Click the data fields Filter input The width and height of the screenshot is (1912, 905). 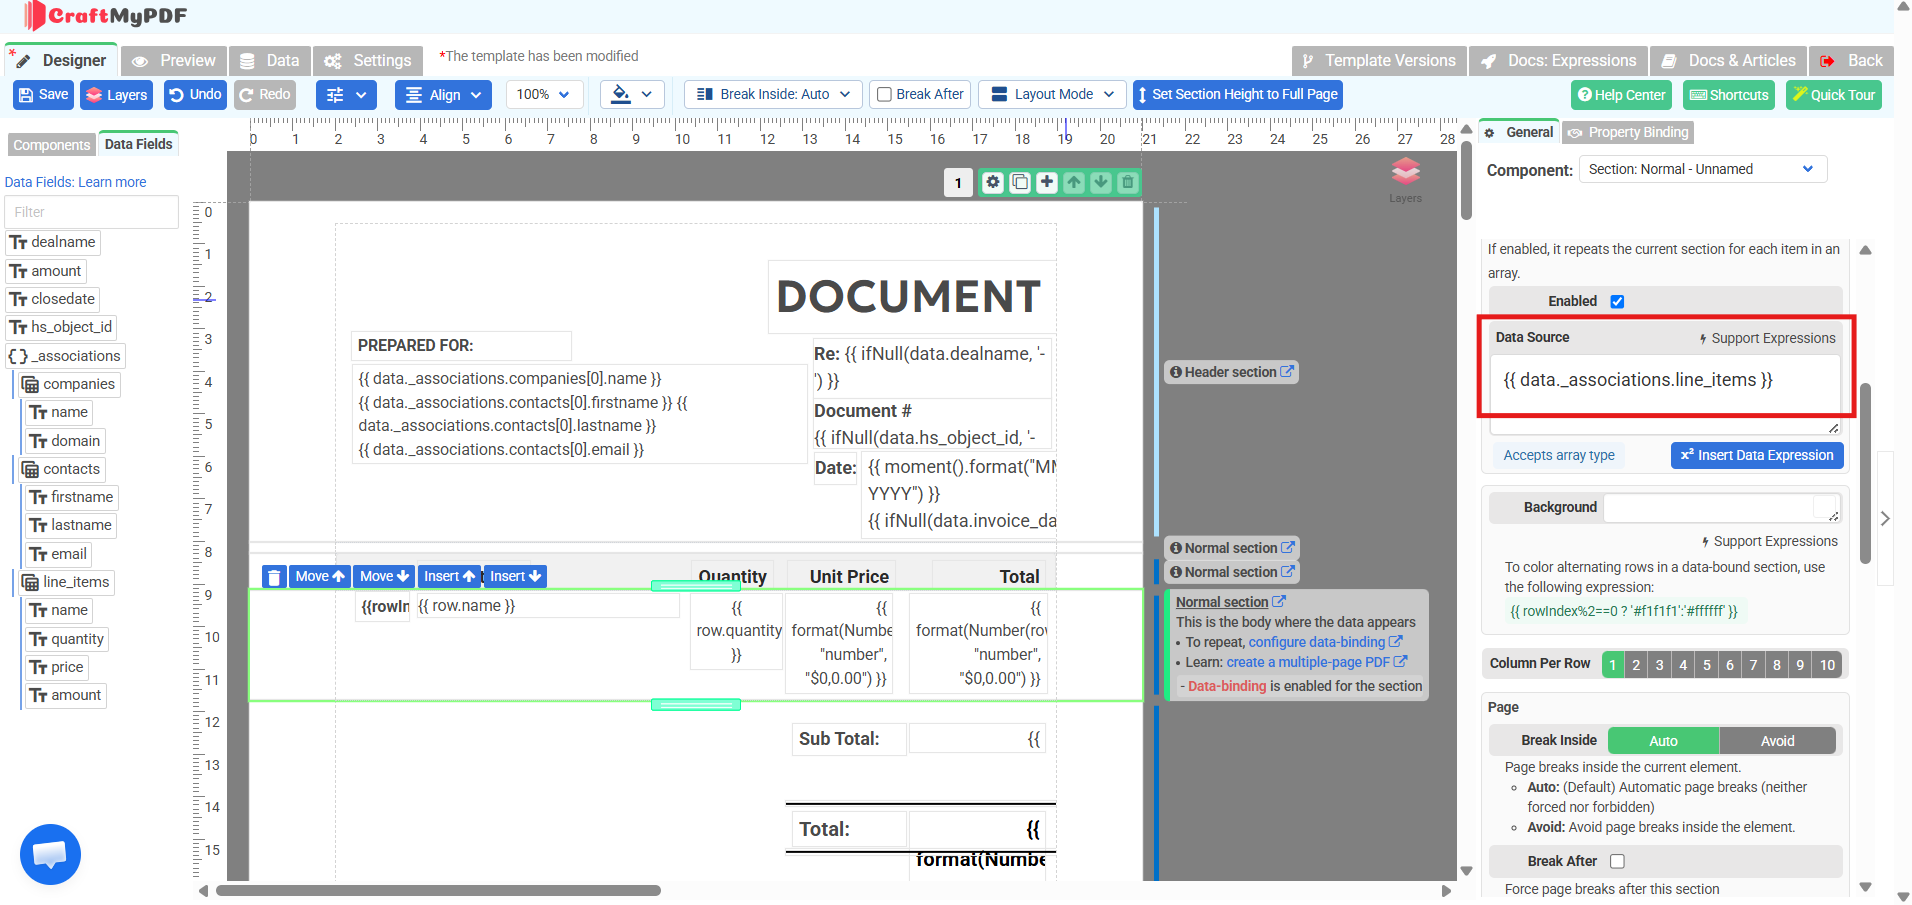click(x=91, y=212)
